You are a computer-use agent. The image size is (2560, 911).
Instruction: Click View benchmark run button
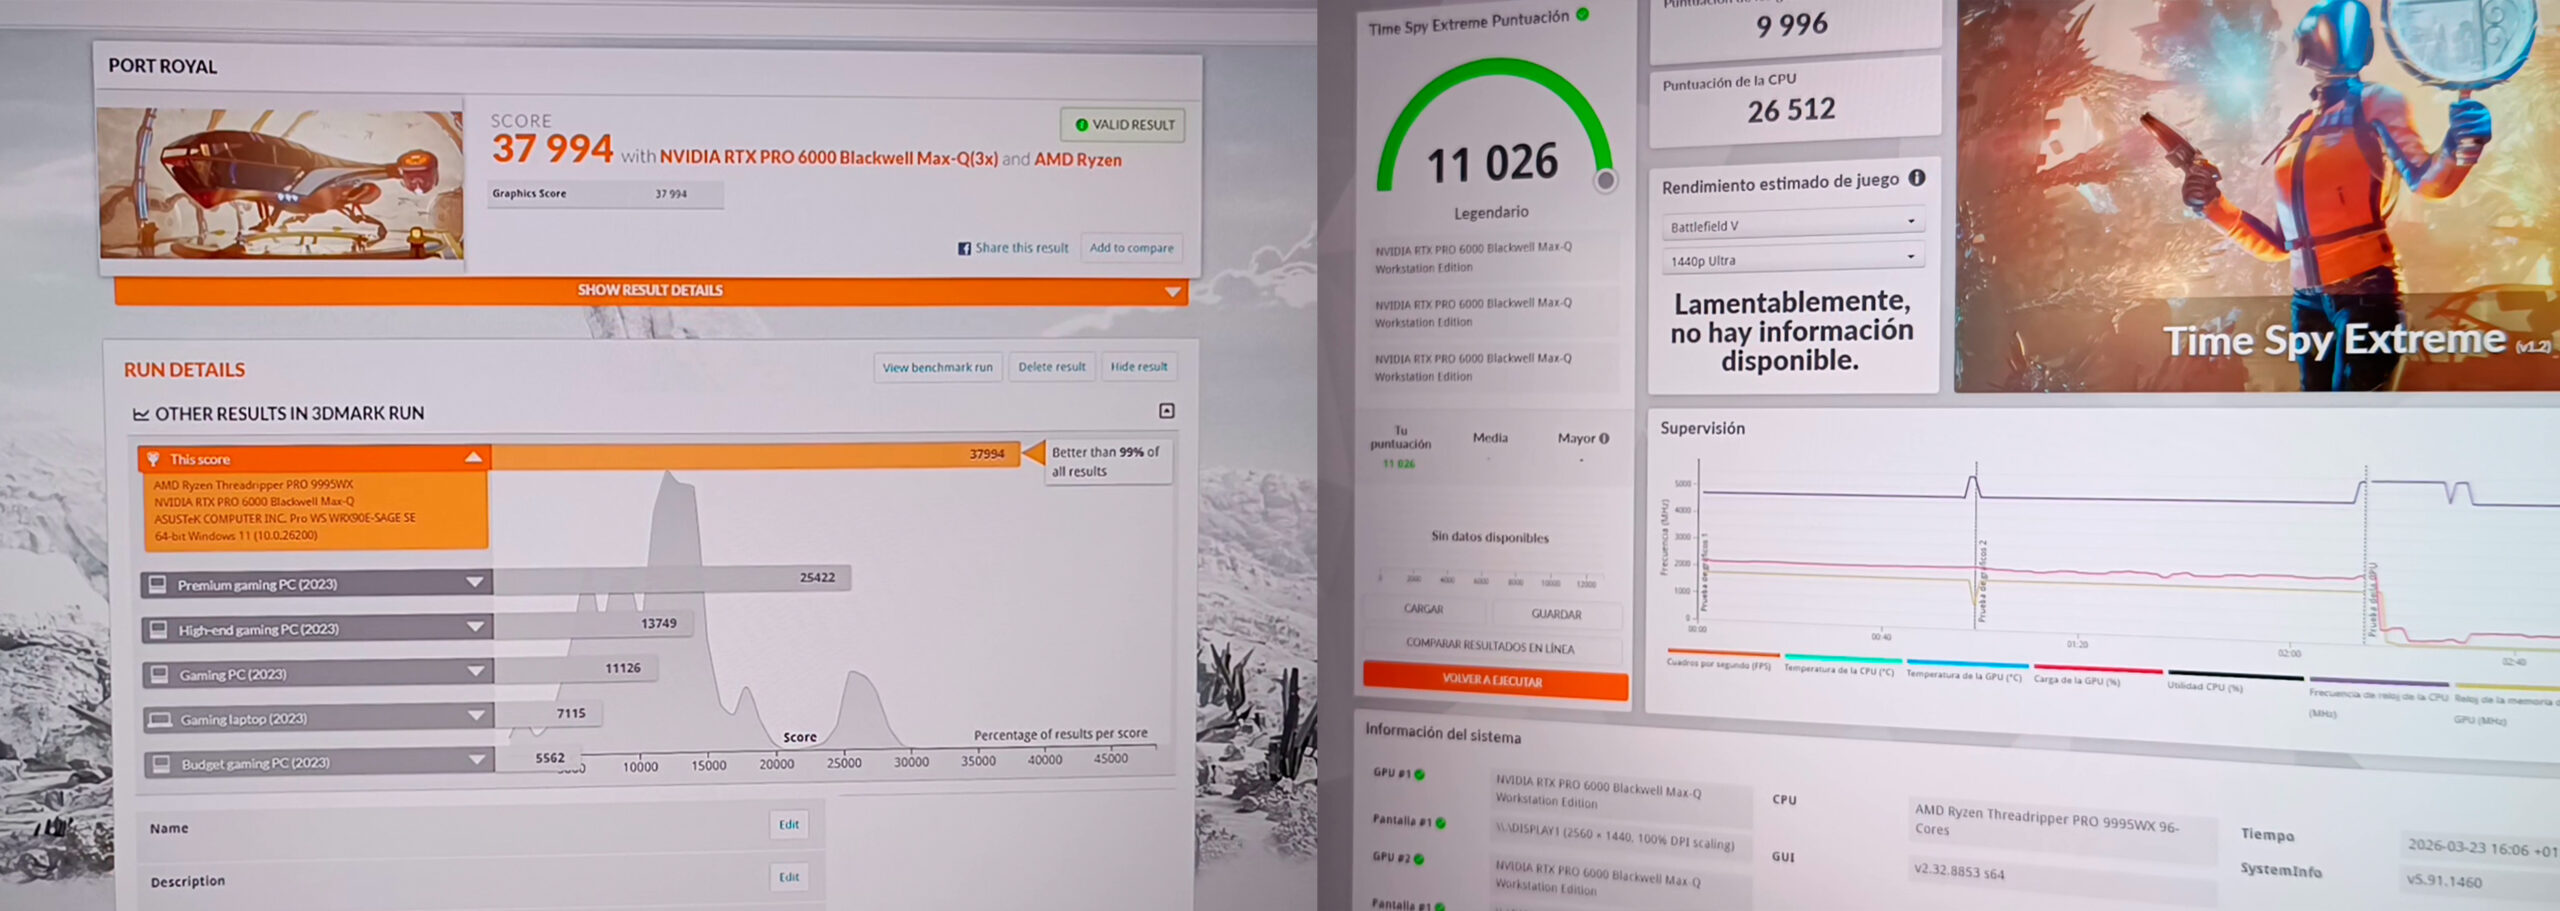(937, 367)
